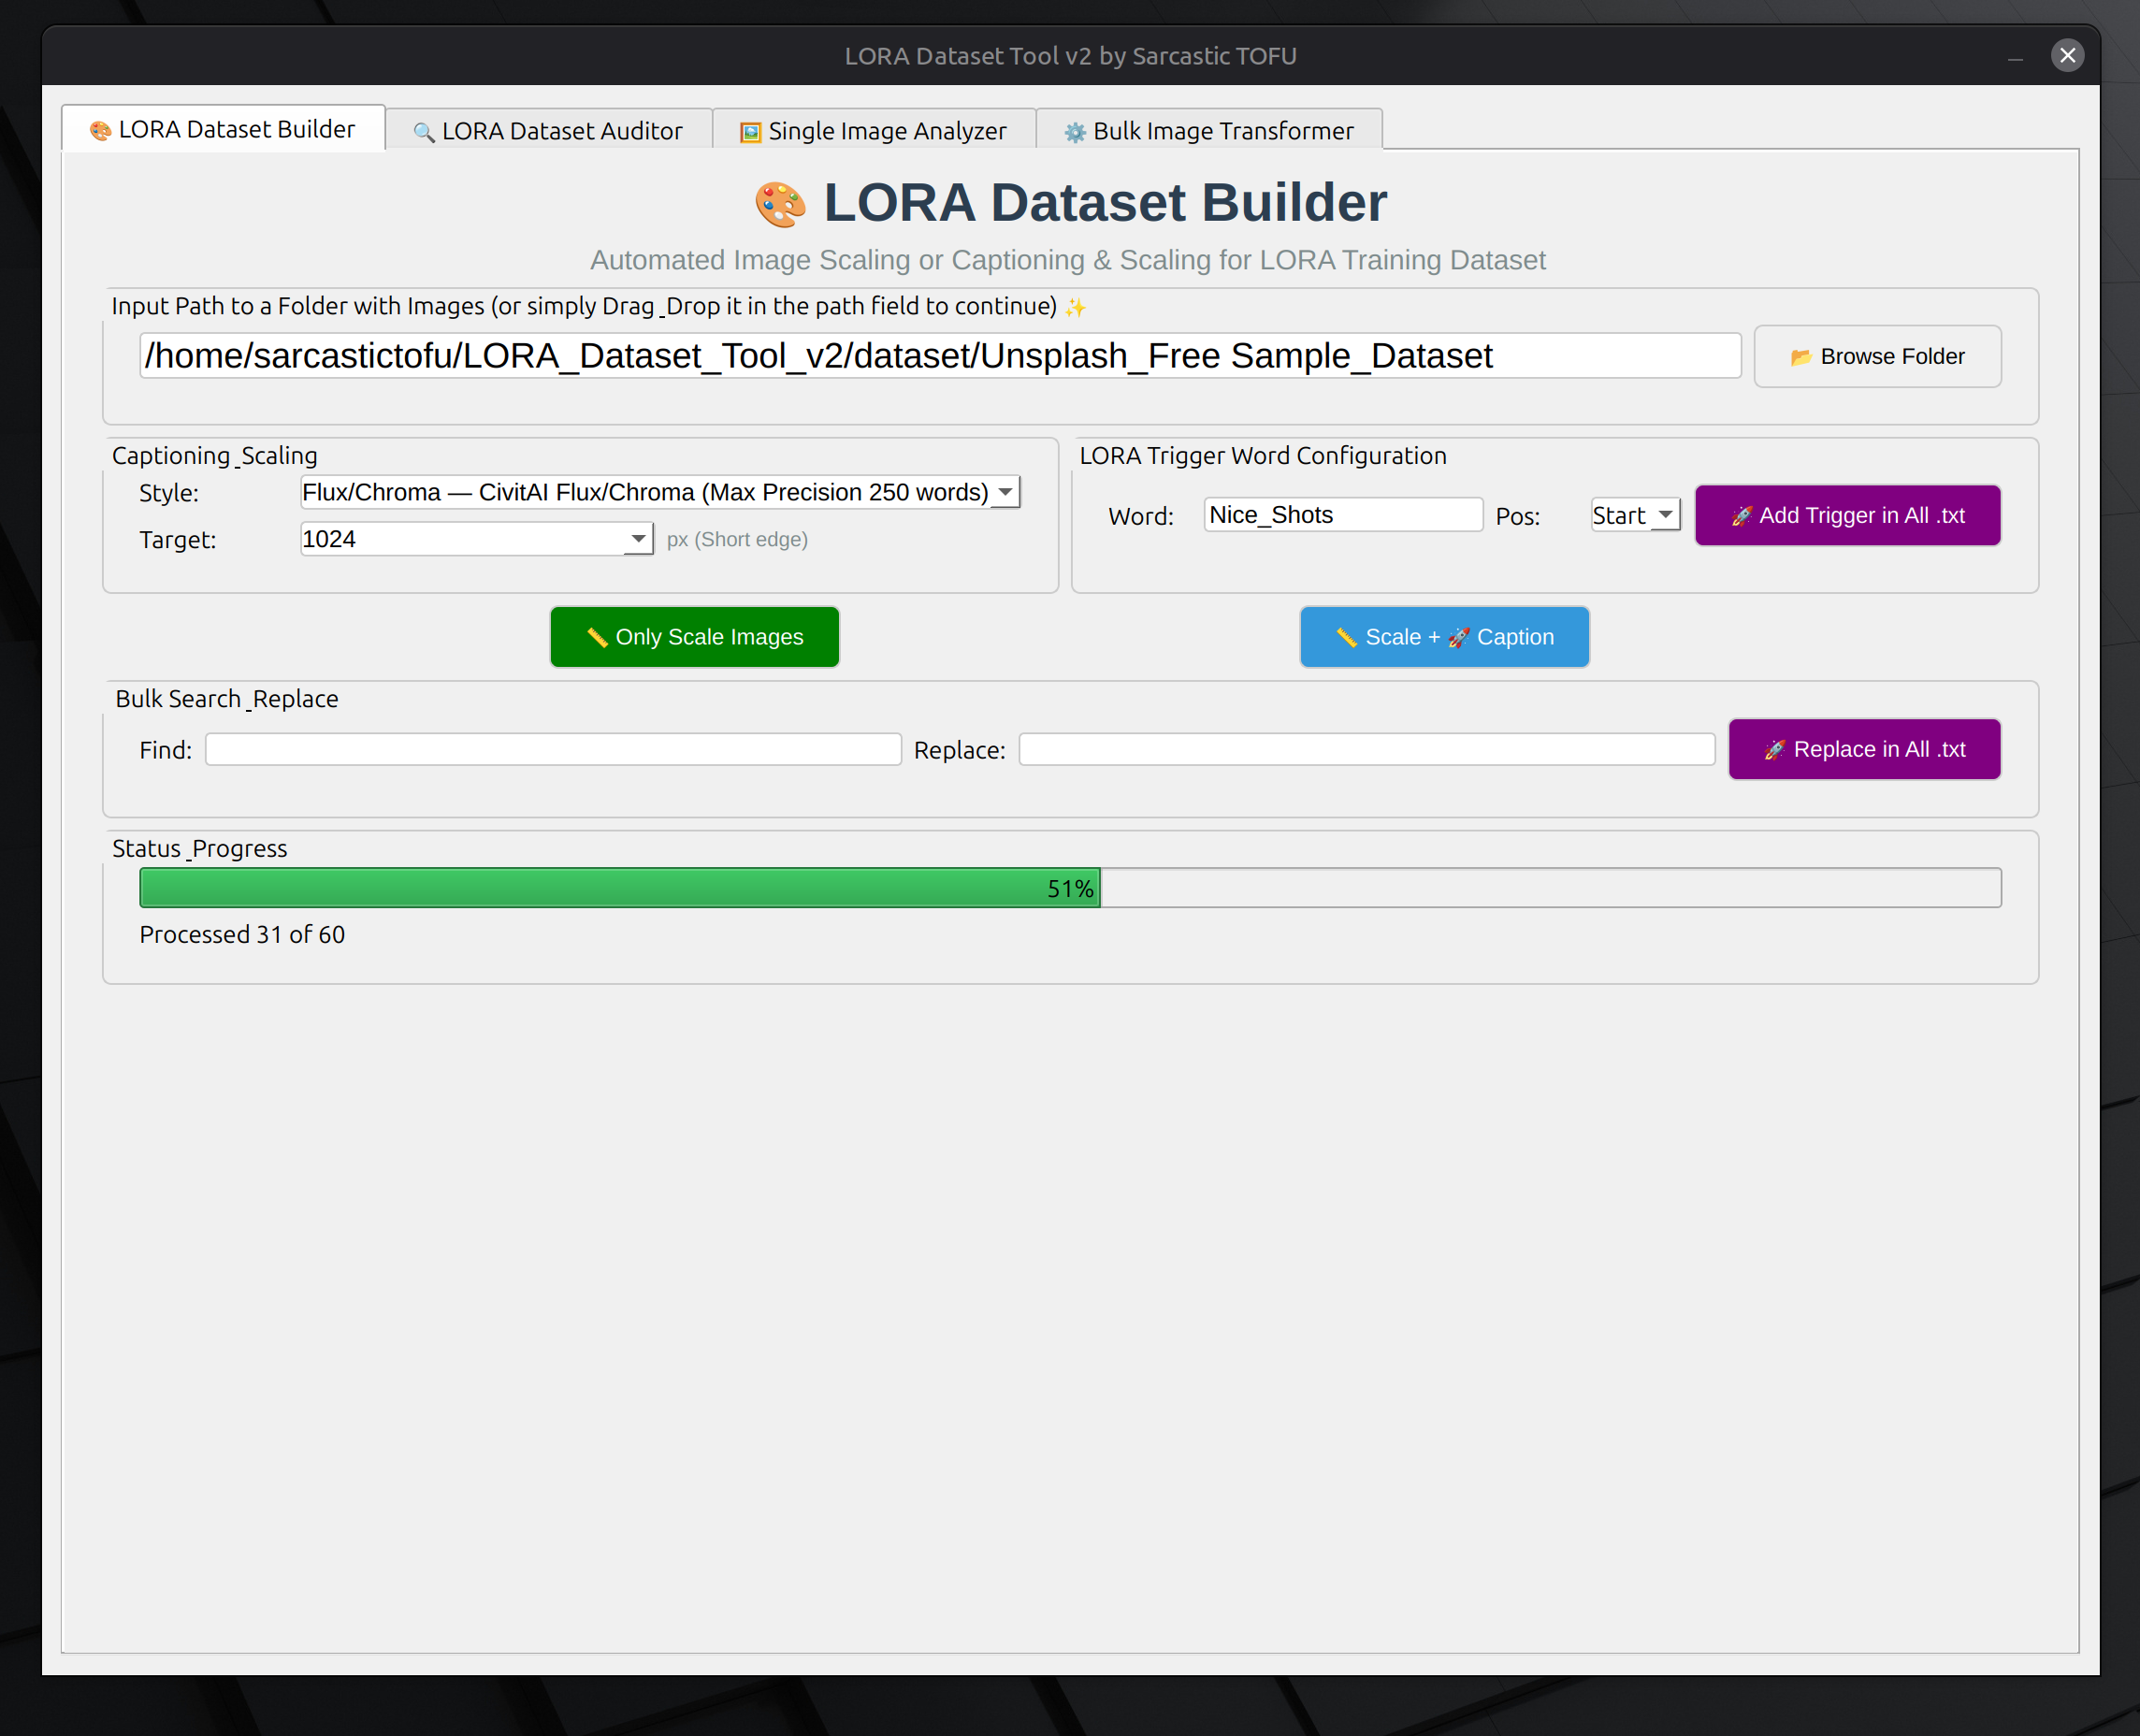
Task: Click the picture icon on the Single Image Analyzer tab
Action: point(750,133)
